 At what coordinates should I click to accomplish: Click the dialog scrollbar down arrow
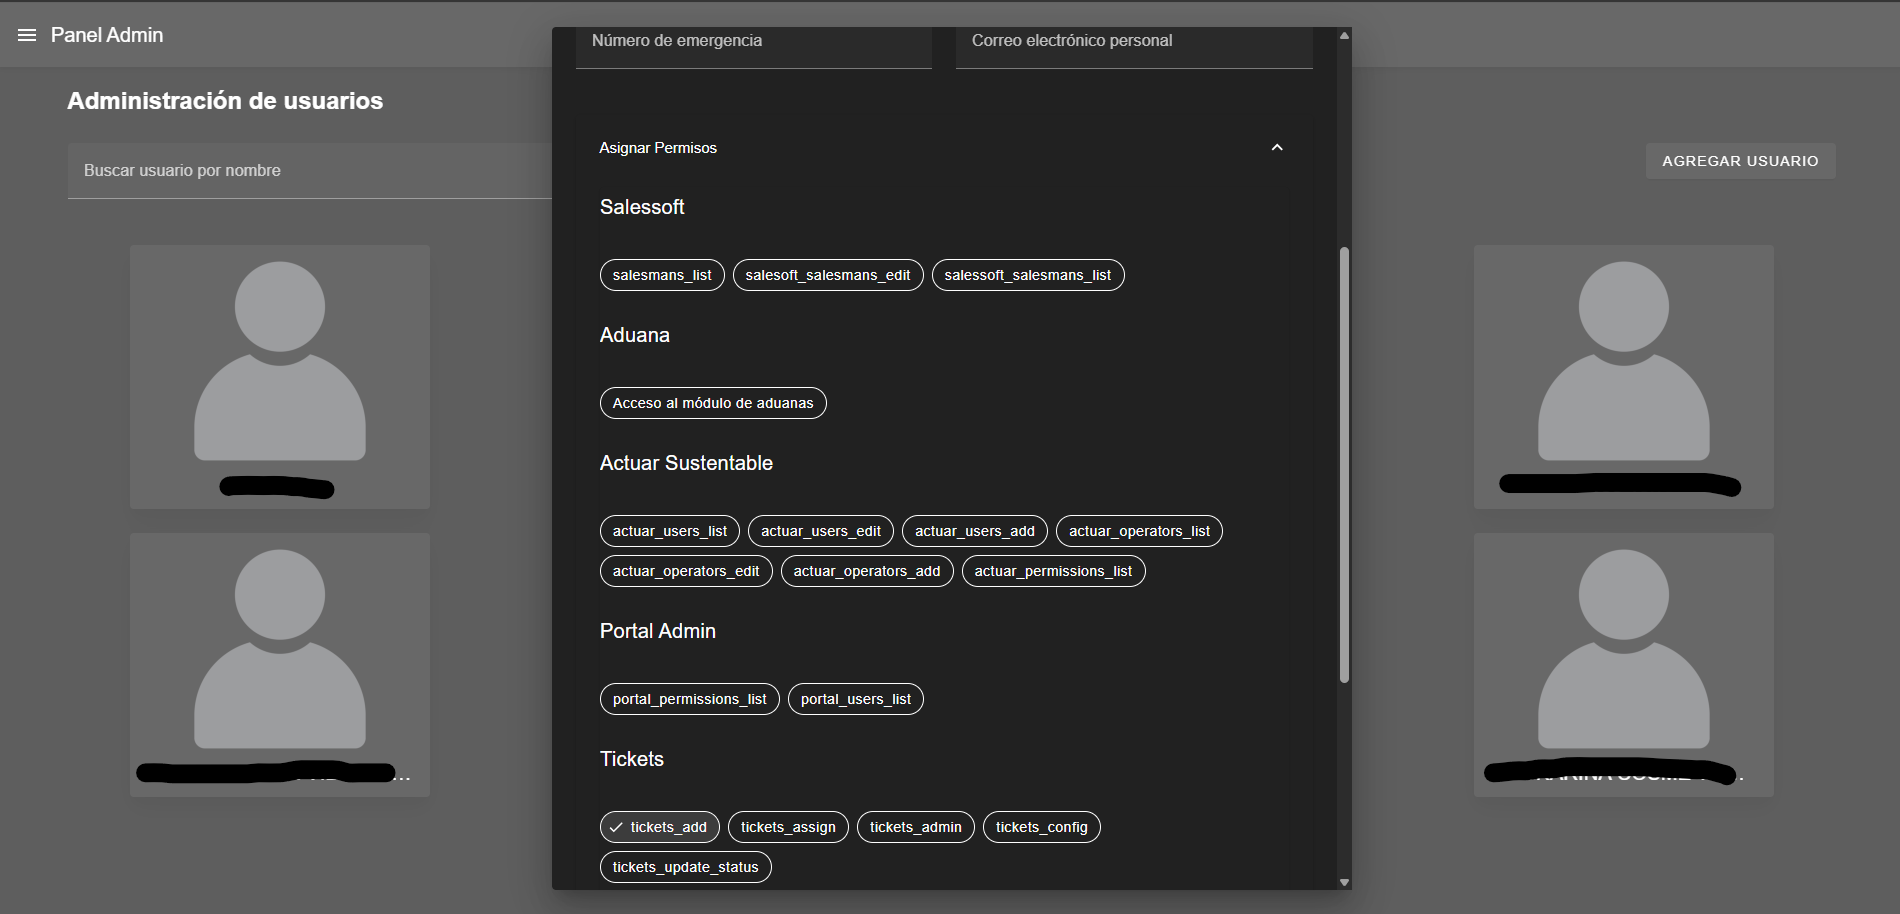tap(1344, 882)
